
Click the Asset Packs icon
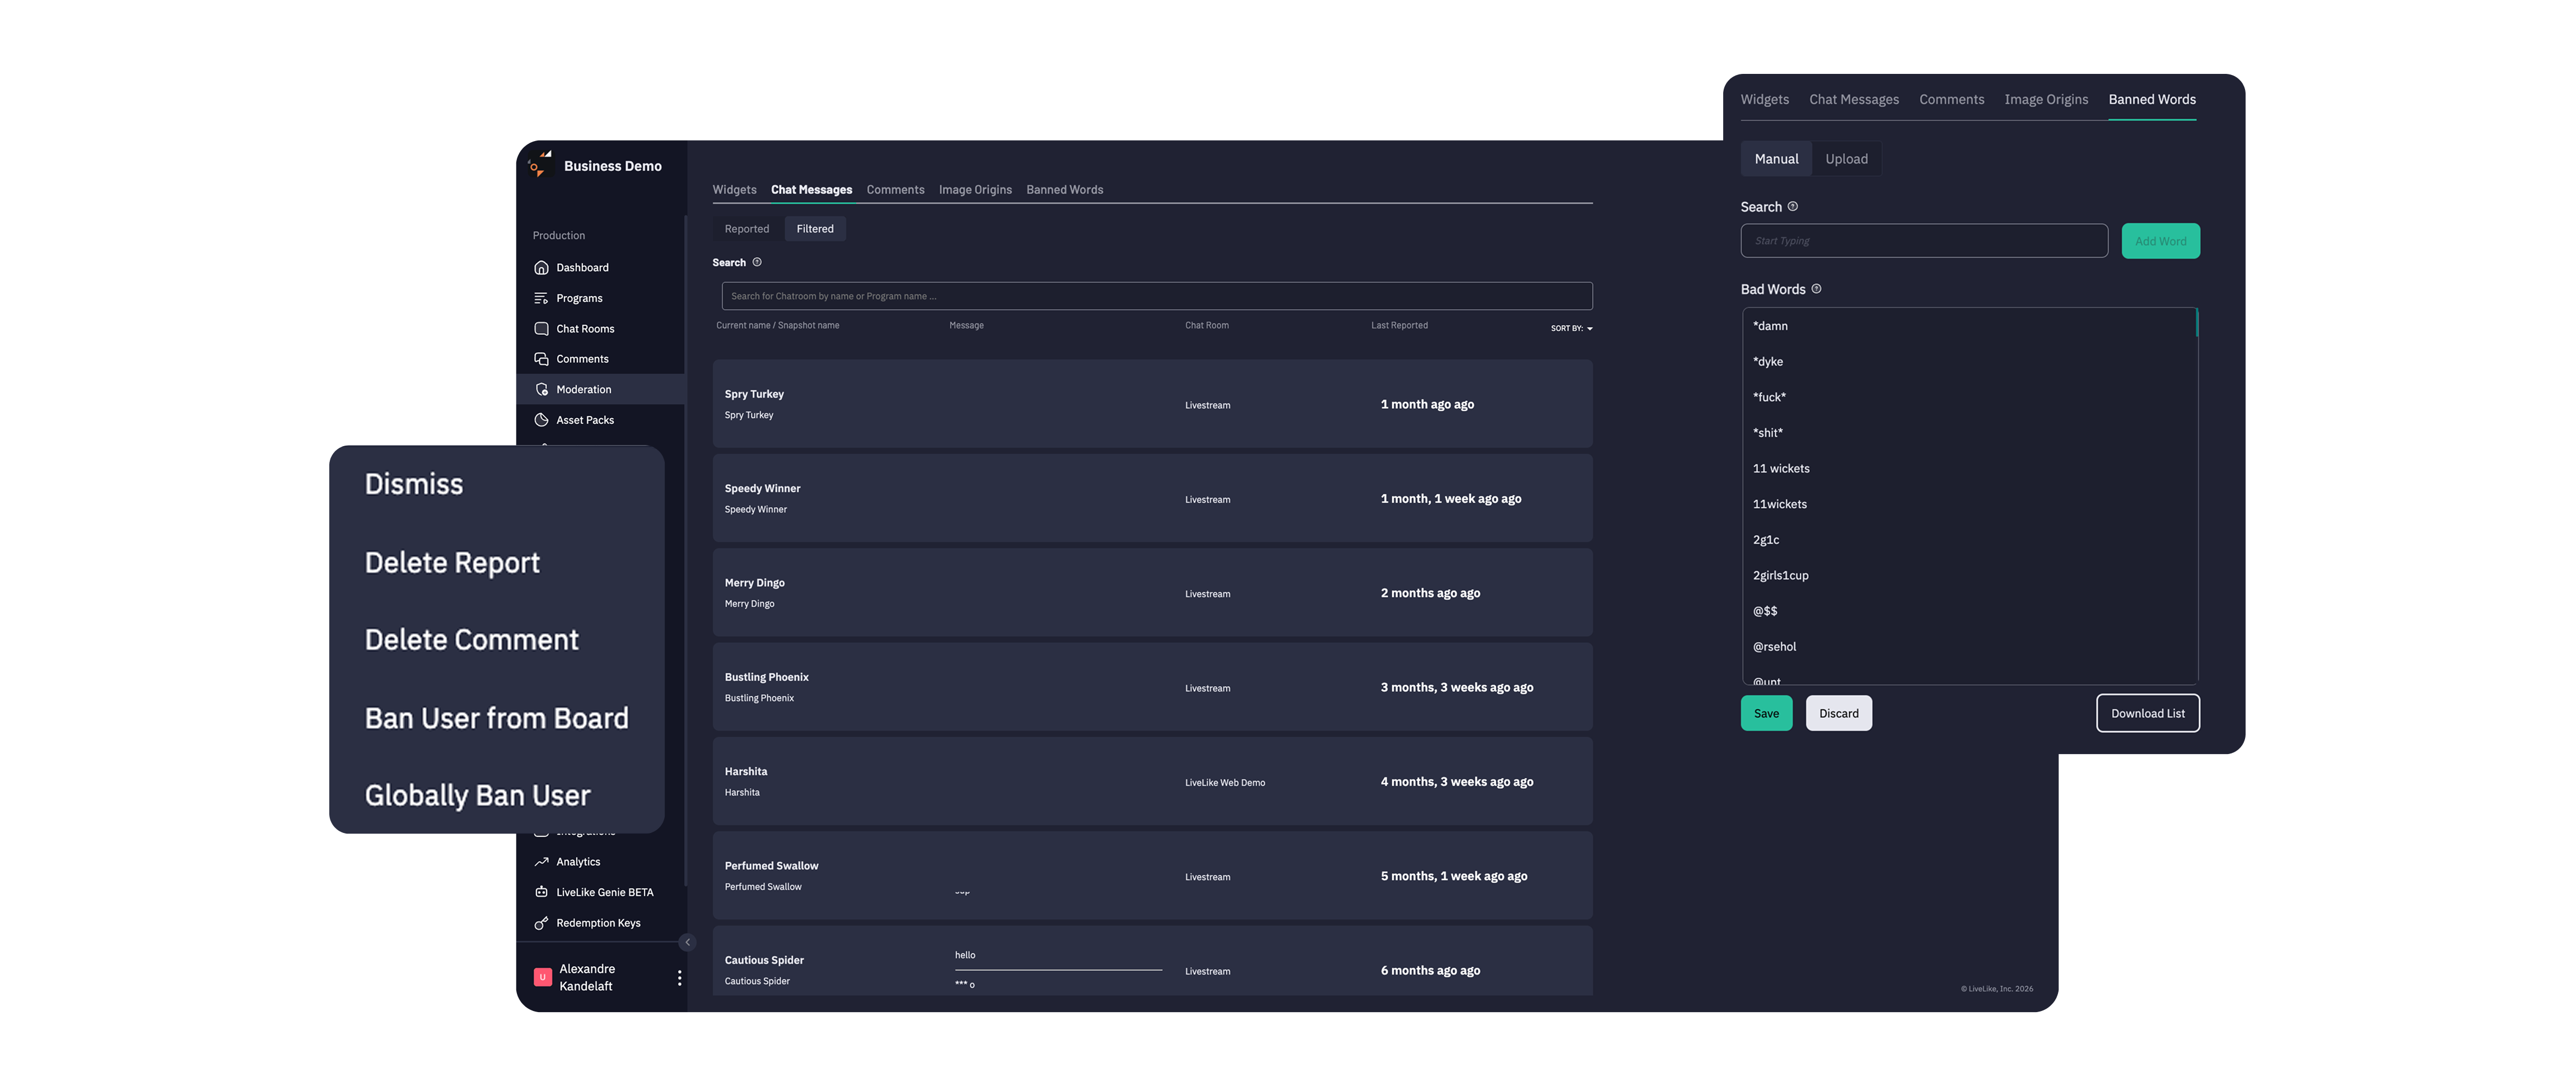tap(541, 420)
